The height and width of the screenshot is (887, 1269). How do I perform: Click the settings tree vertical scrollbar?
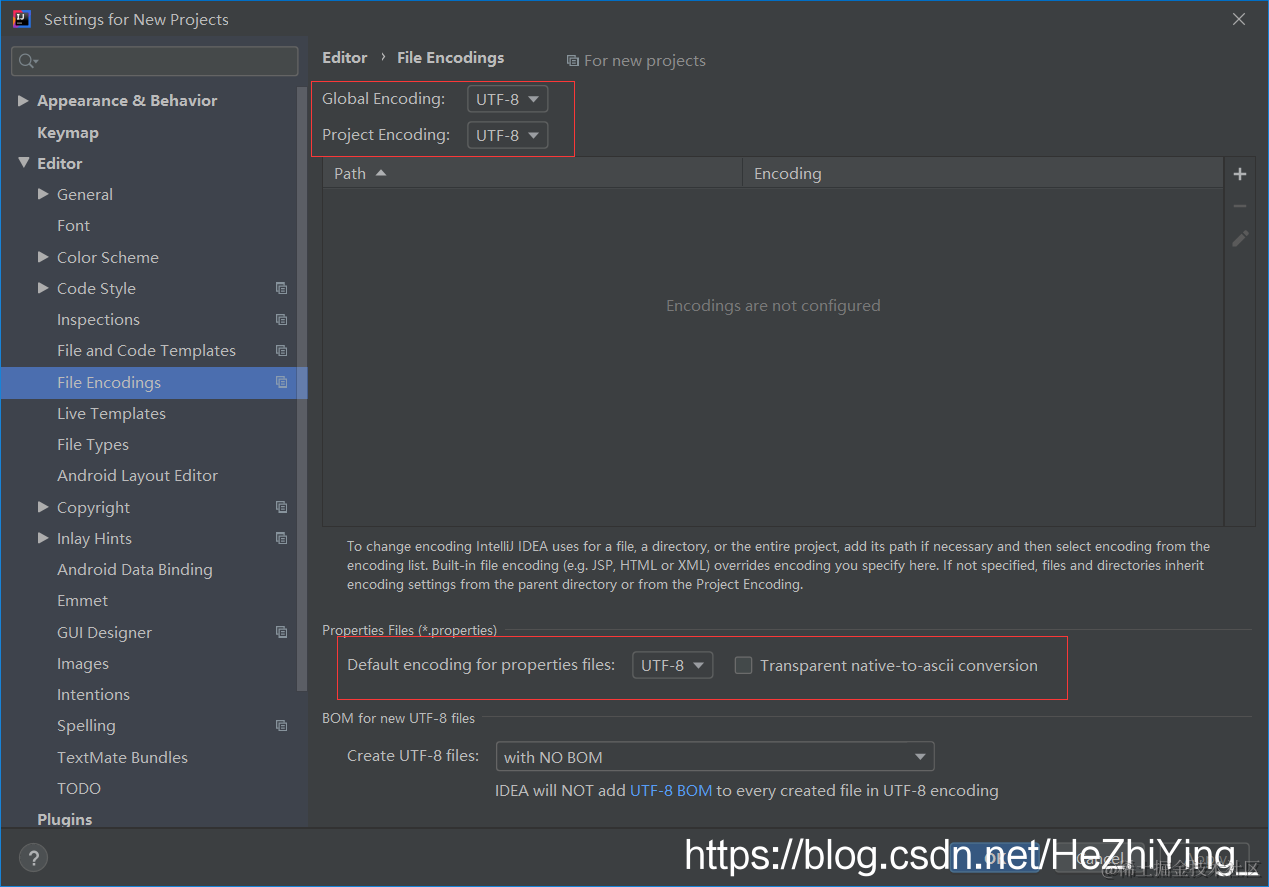coord(303,390)
